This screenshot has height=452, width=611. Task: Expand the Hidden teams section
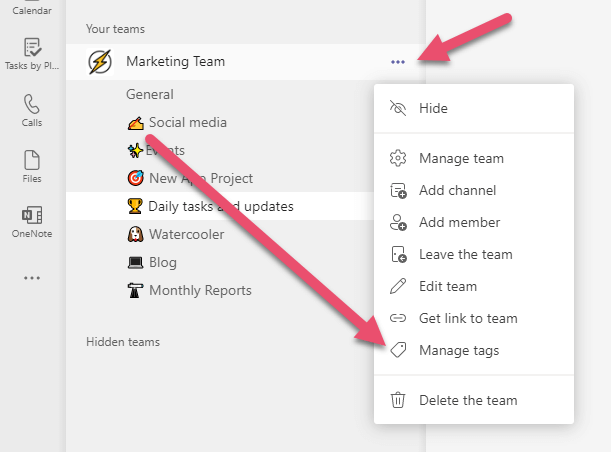pyautogui.click(x=123, y=341)
